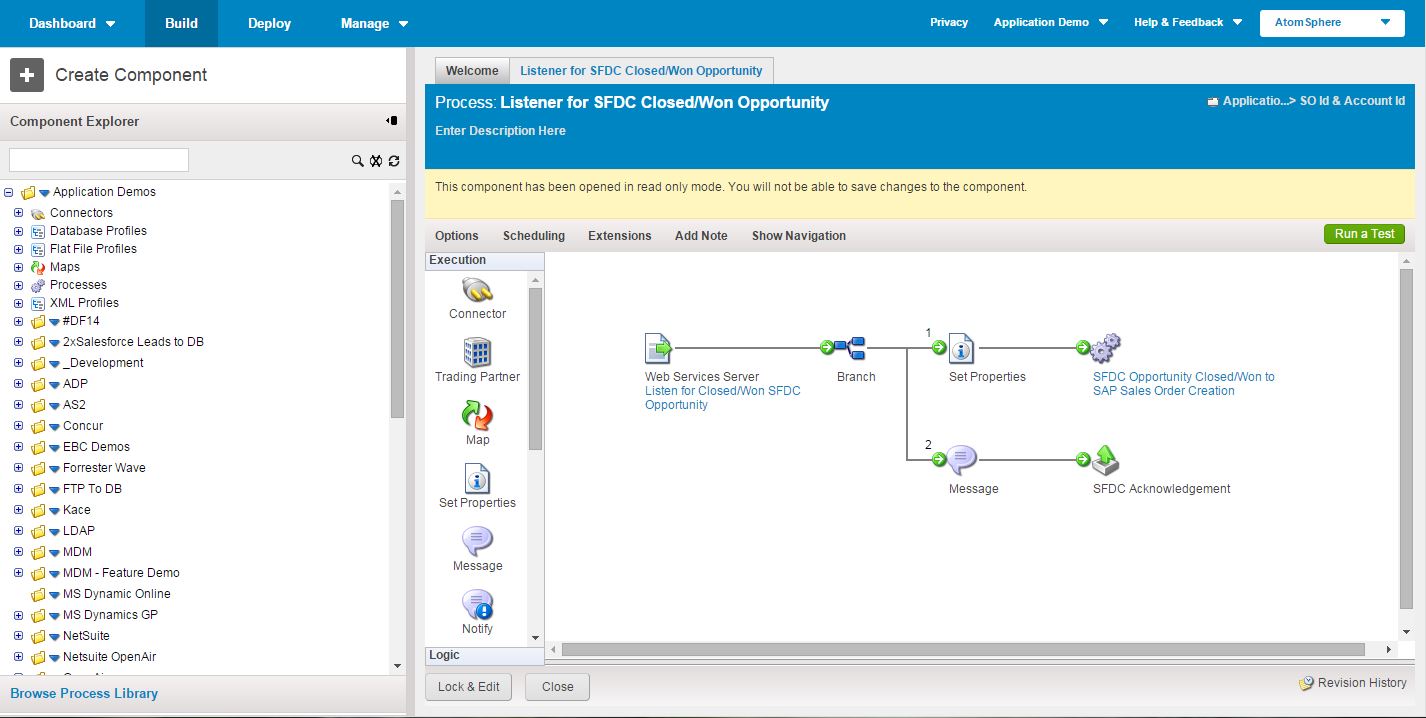Image resolution: width=1426 pixels, height=718 pixels.
Task: Click the Web Services Server start shape
Action: (x=658, y=348)
